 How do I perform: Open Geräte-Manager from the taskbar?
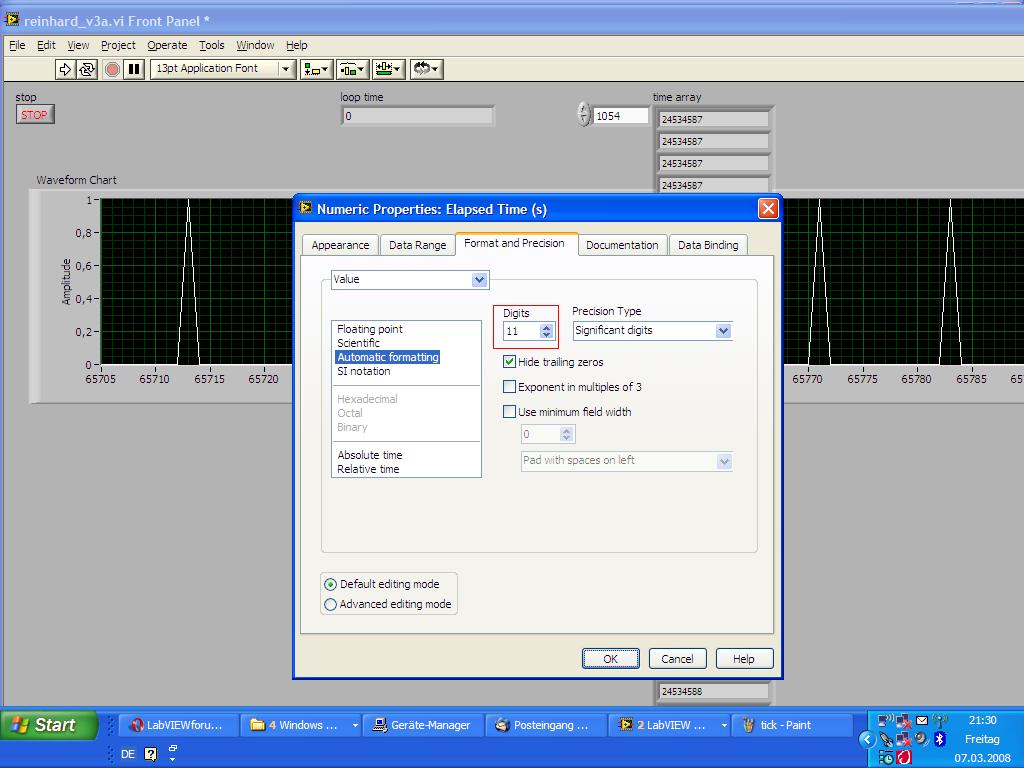(x=420, y=725)
